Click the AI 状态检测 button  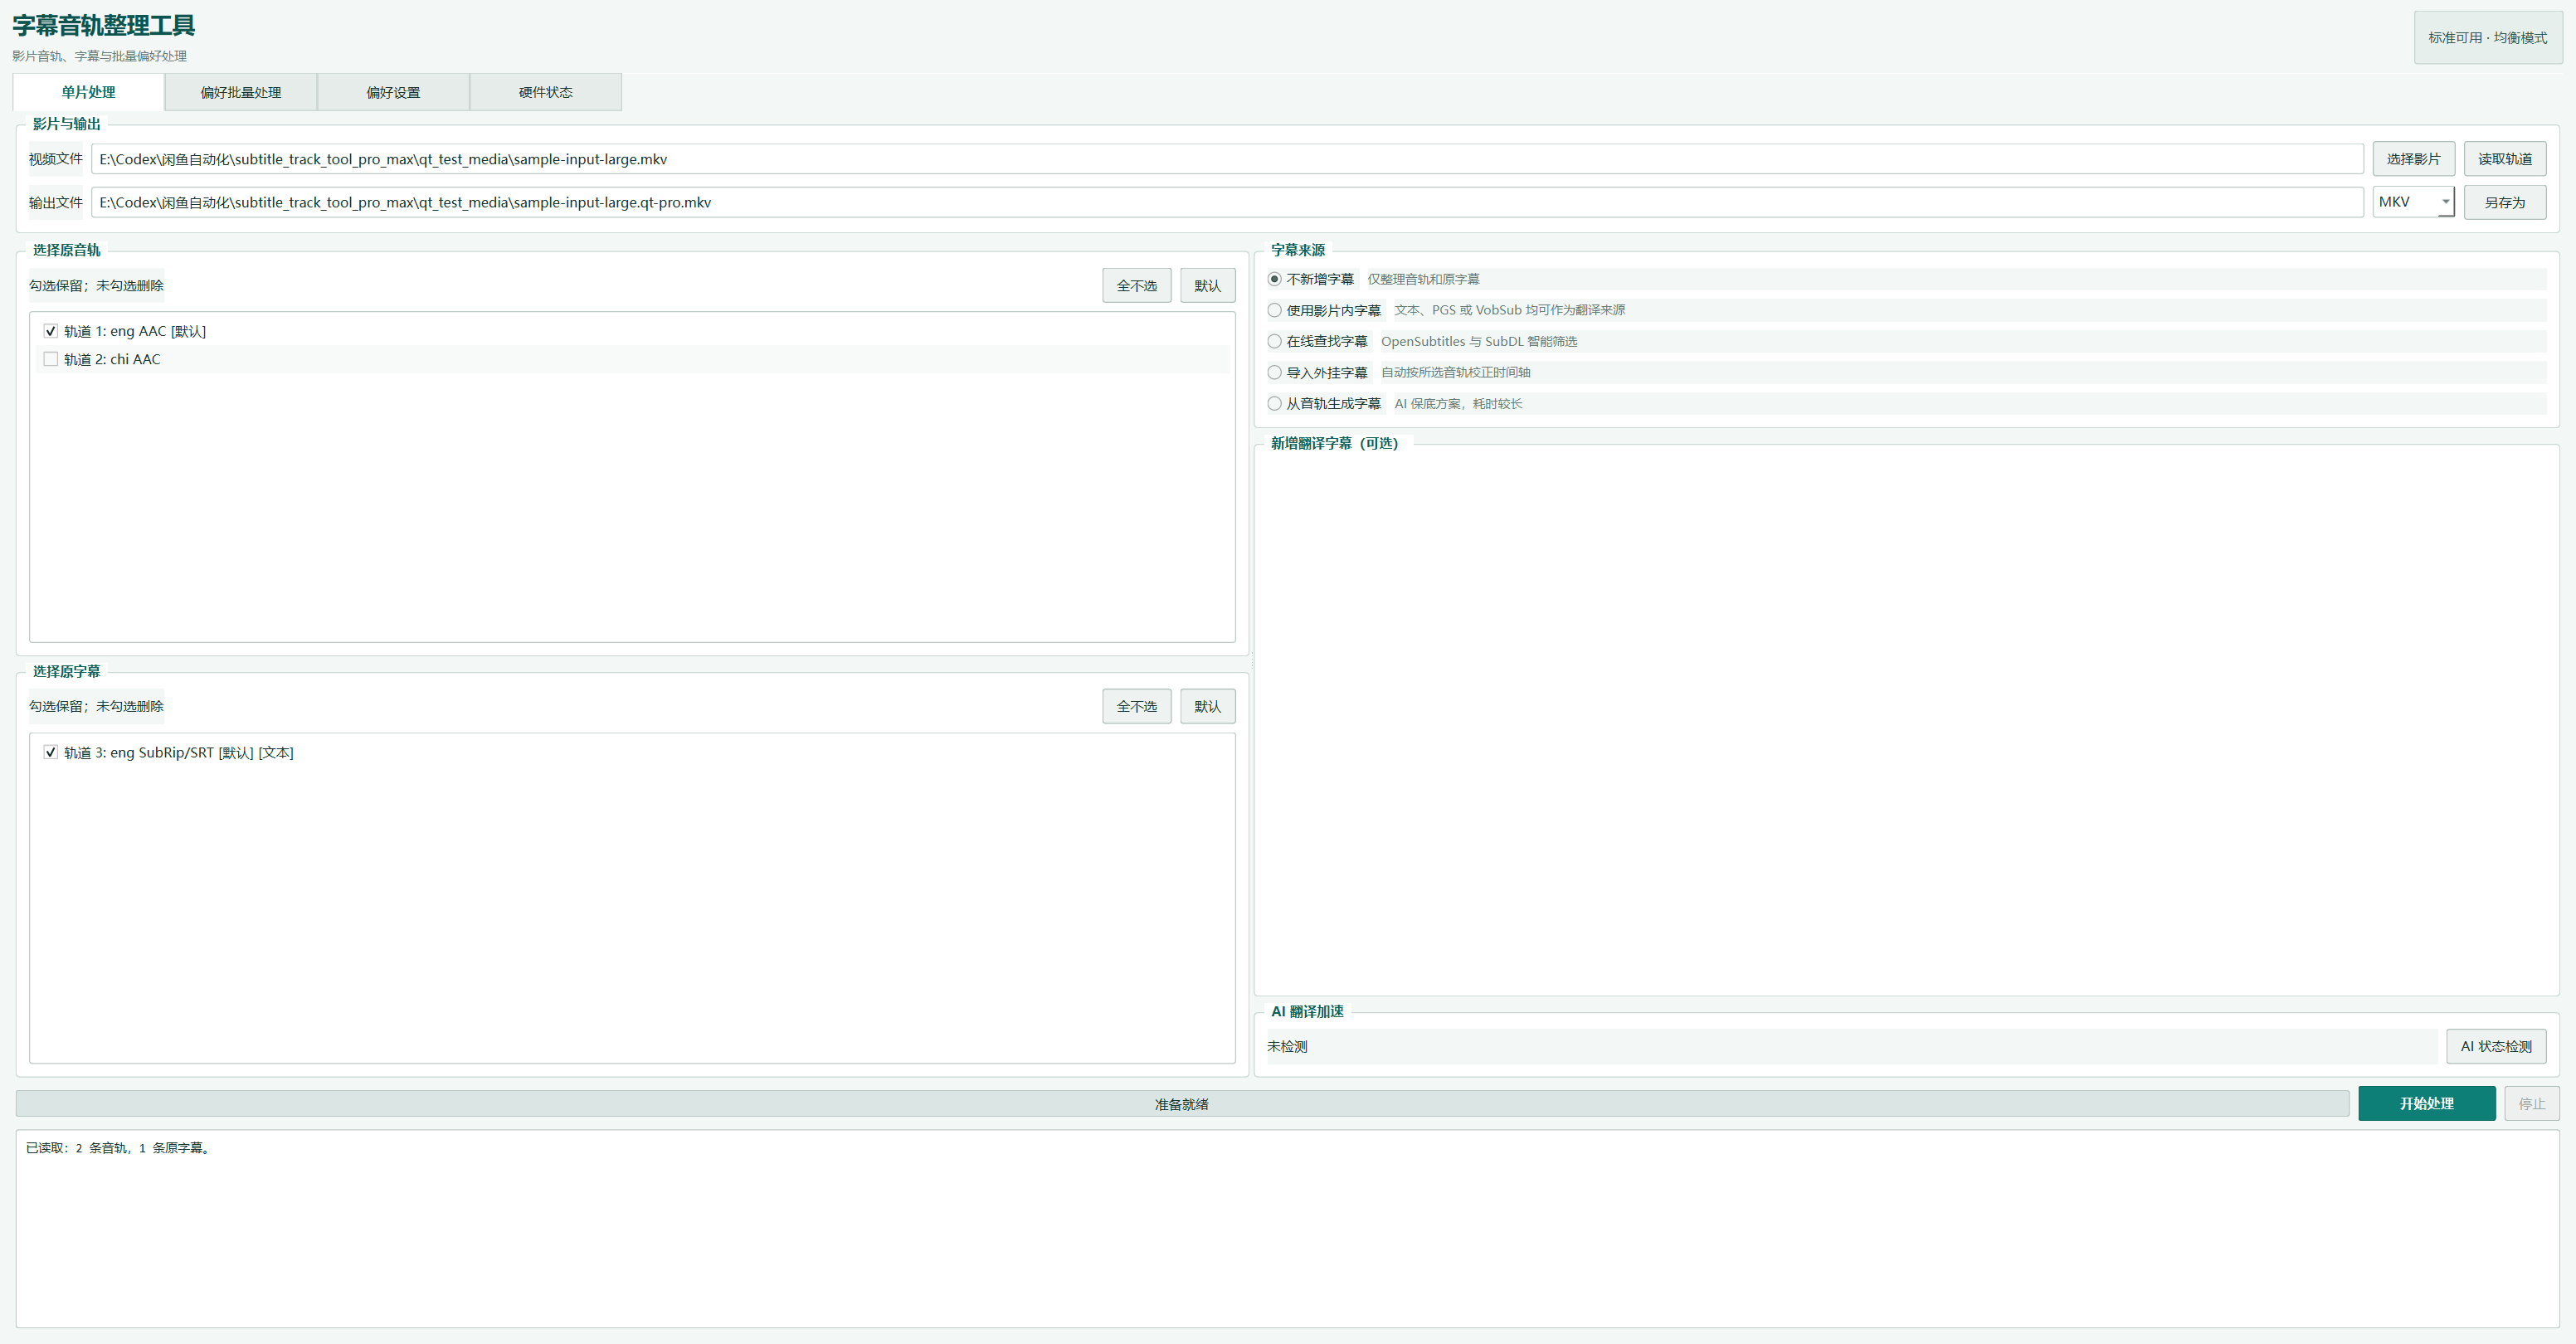coord(2496,1046)
